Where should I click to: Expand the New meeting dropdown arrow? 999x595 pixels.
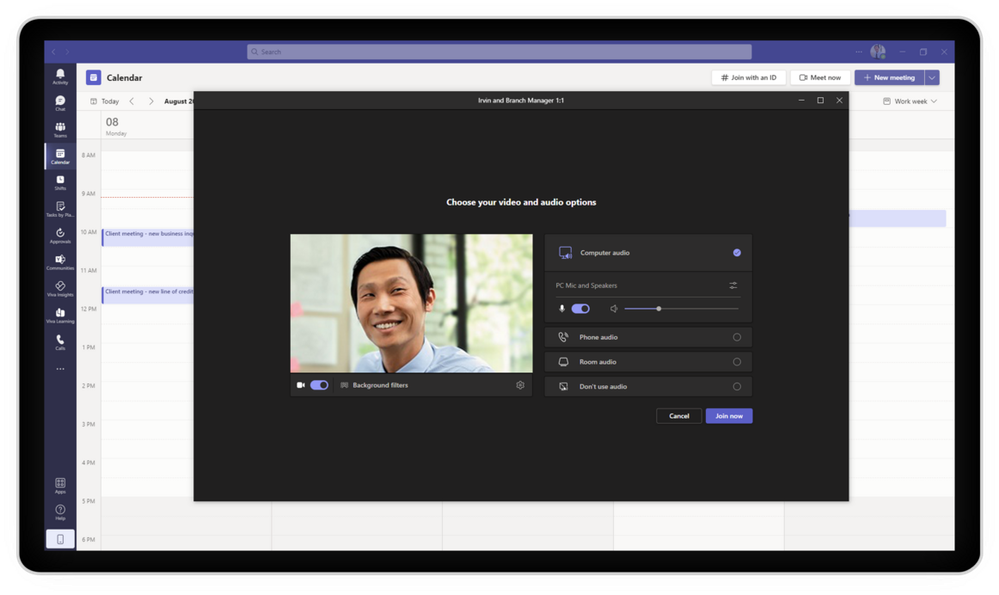[932, 78]
